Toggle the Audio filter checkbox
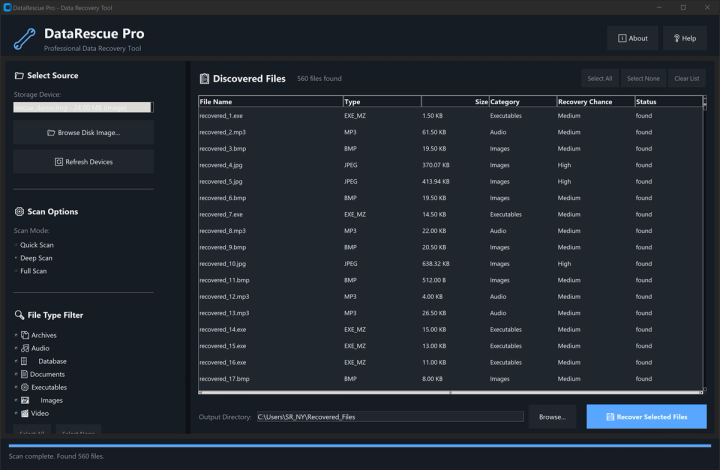720x470 pixels. point(16,348)
